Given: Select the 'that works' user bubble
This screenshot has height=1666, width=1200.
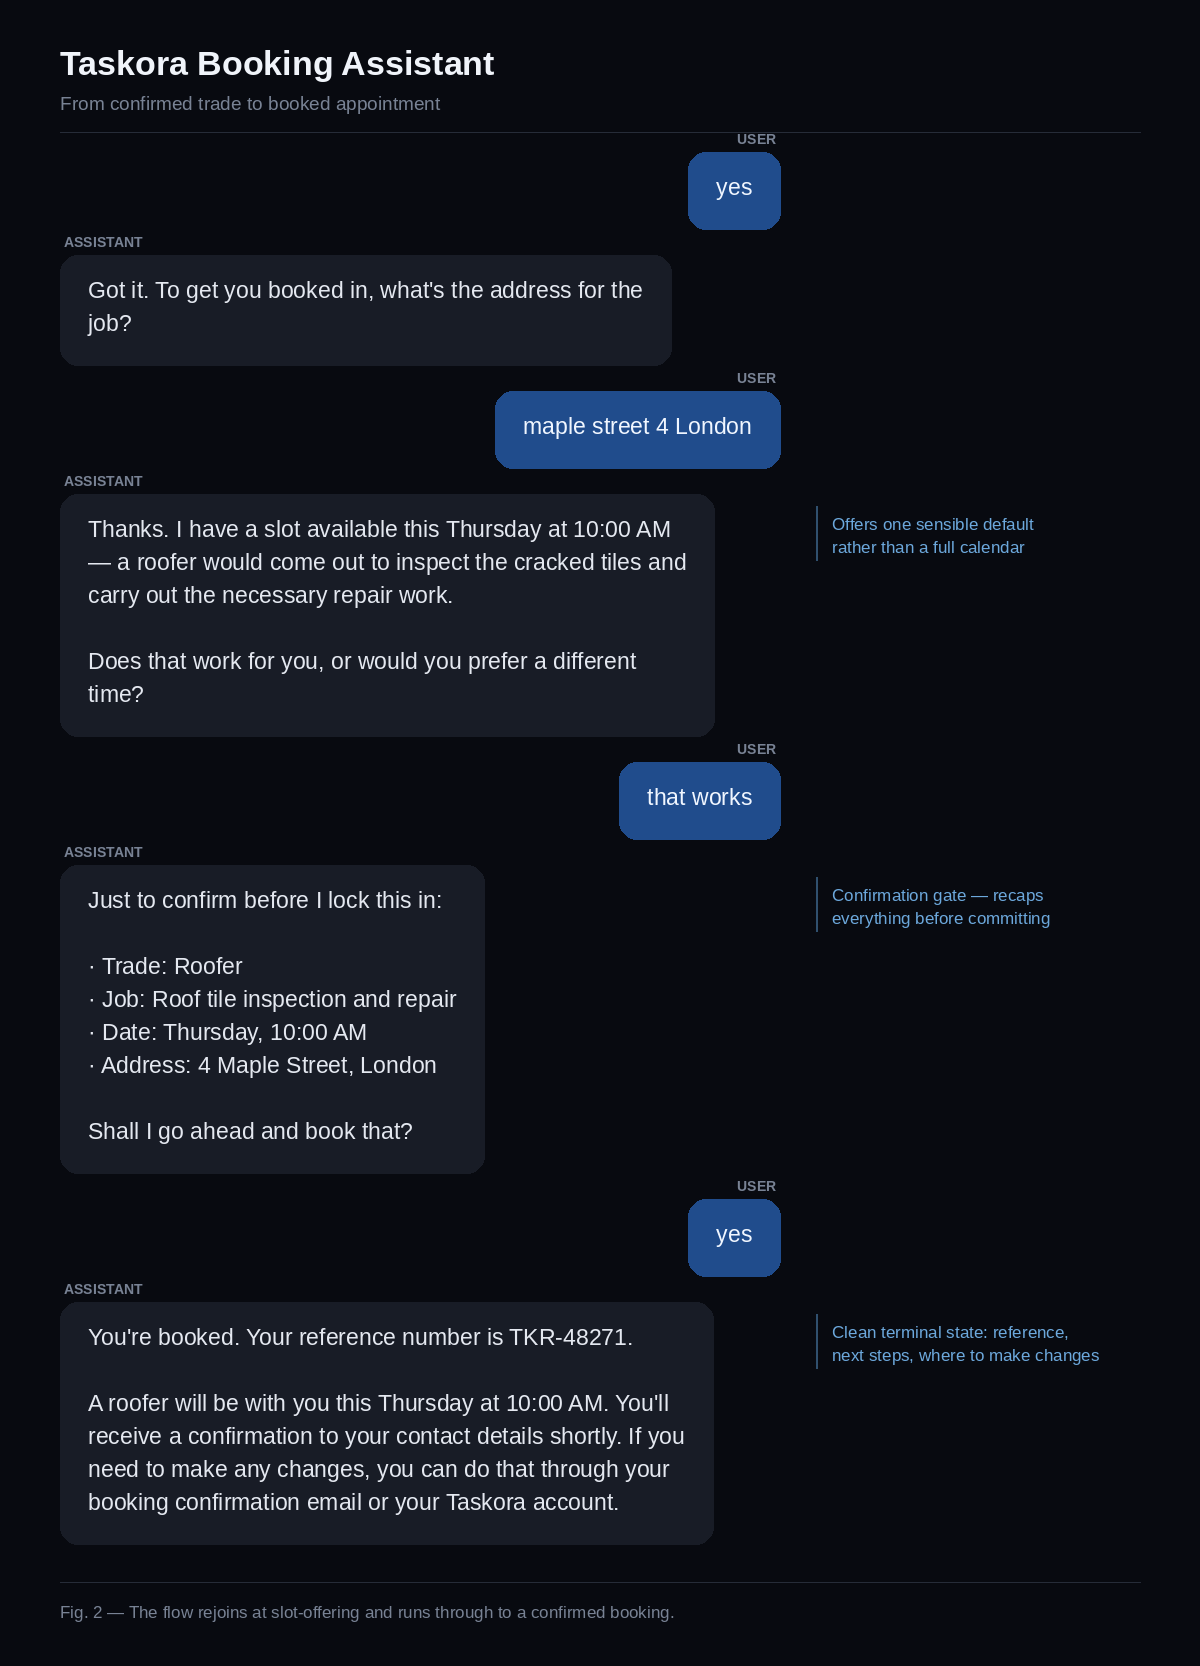Looking at the screenshot, I should (700, 801).
